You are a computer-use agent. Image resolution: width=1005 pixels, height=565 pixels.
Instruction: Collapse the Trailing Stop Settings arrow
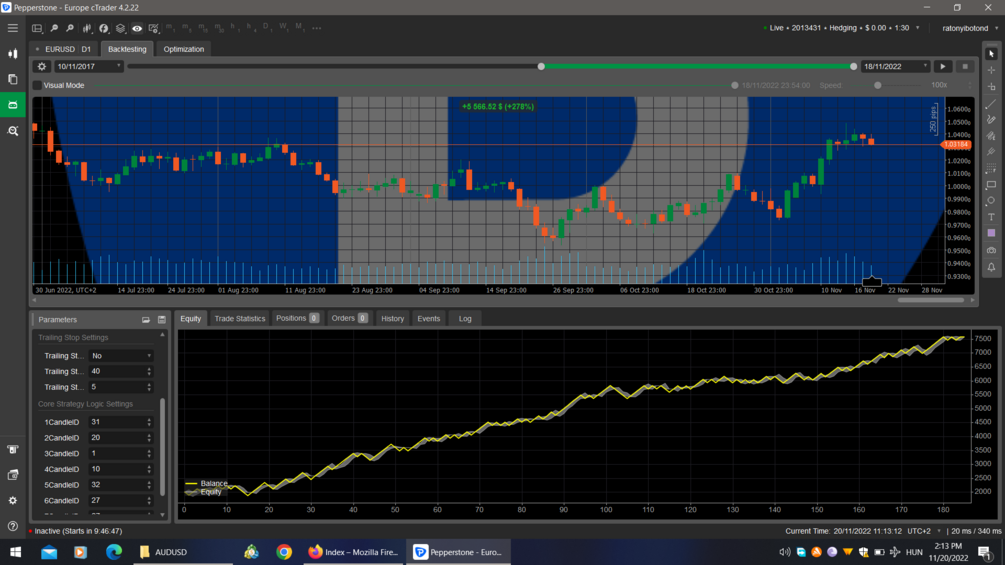[162, 335]
